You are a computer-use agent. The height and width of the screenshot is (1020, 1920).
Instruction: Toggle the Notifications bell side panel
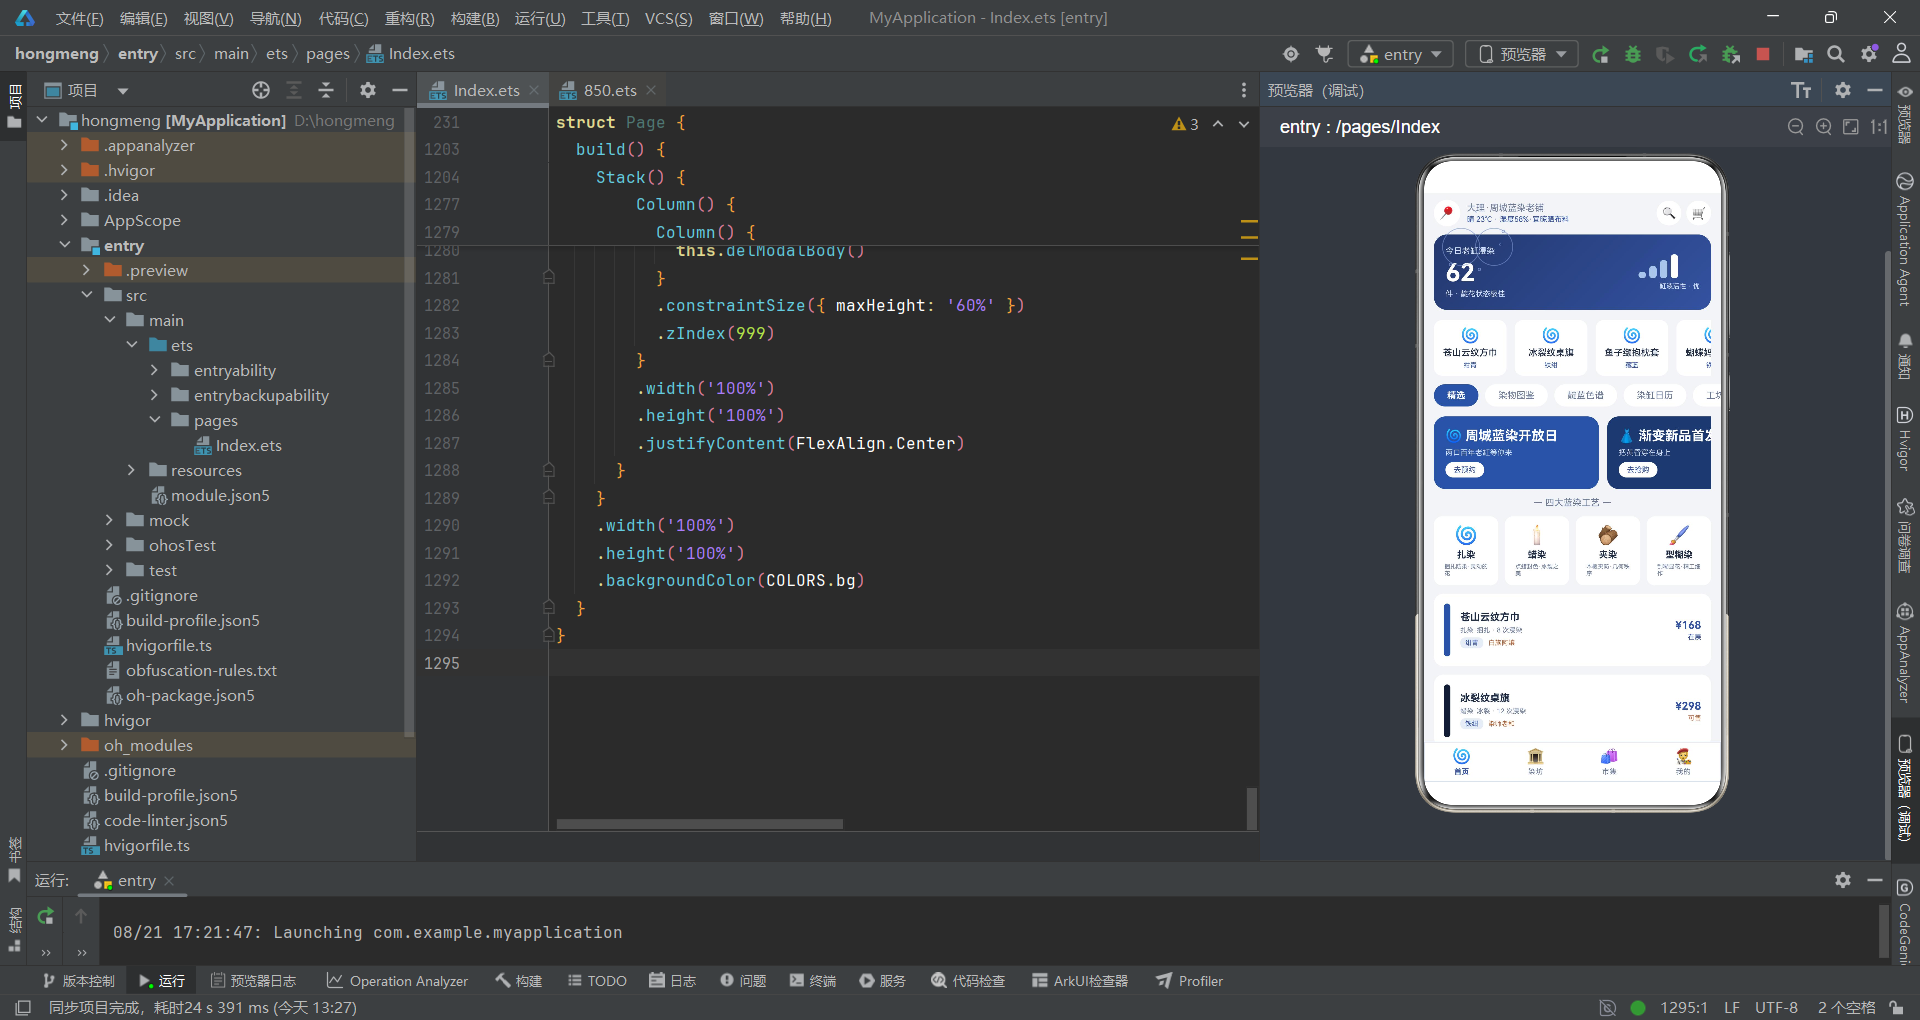click(1904, 356)
